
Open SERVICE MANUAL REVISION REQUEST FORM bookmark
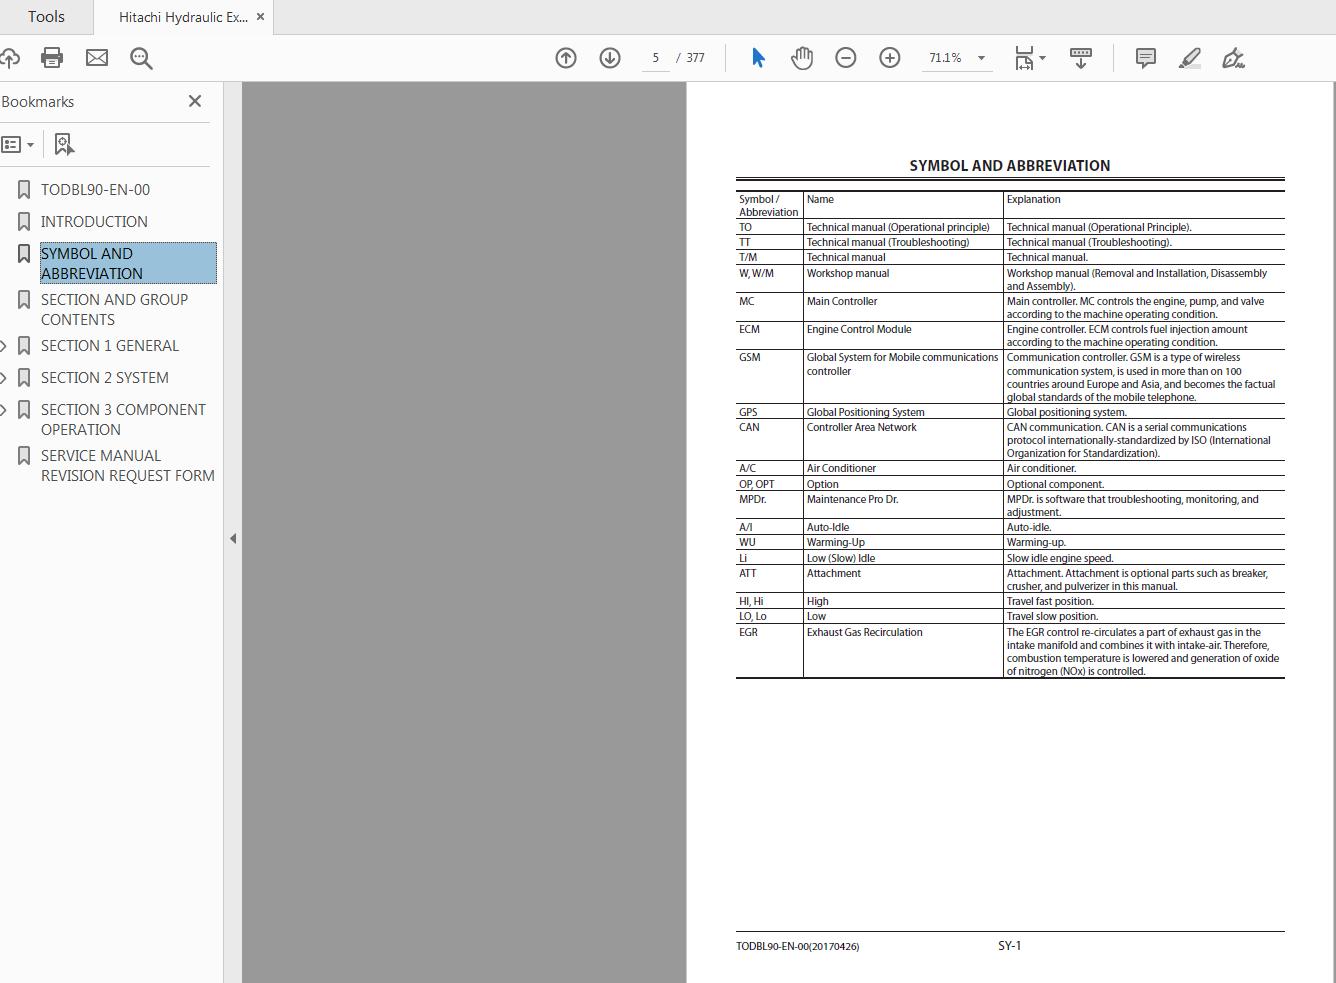[128, 465]
